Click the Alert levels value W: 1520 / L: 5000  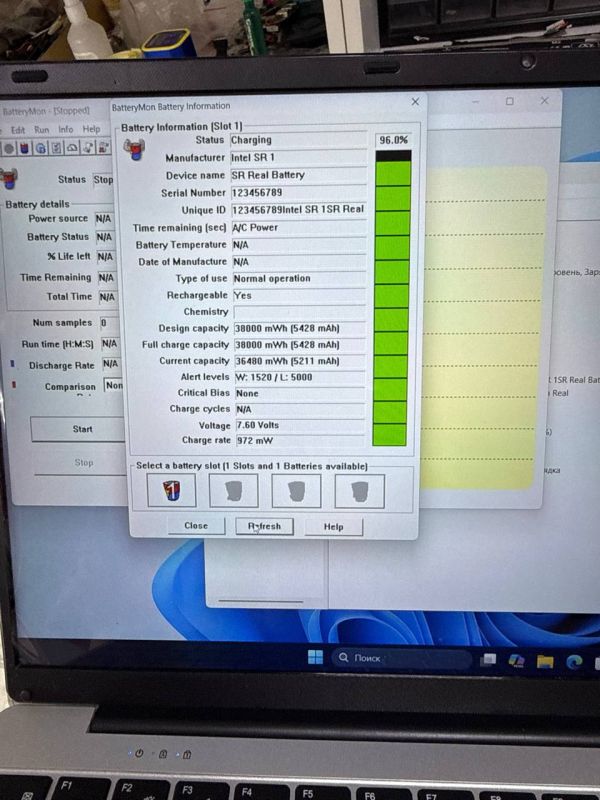tap(300, 377)
